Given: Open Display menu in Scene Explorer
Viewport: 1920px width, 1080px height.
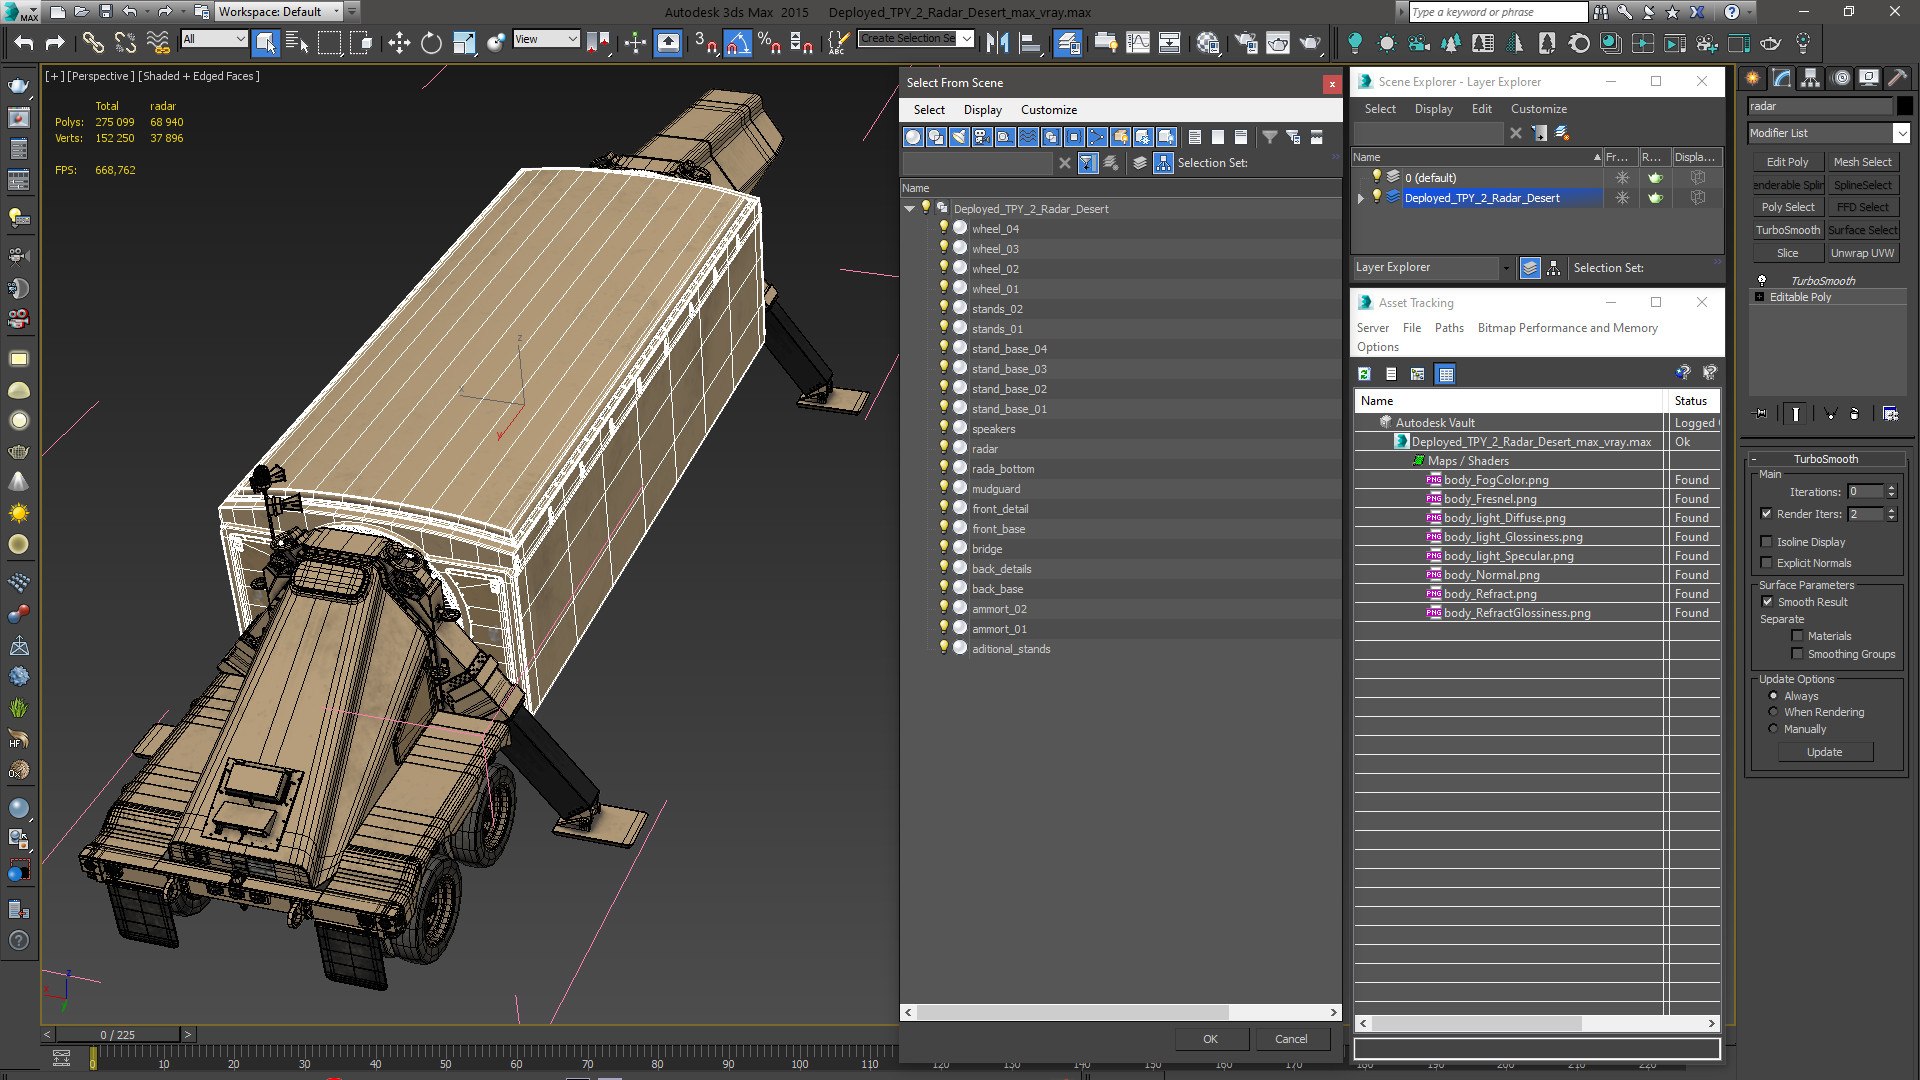Looking at the screenshot, I should coord(1433,109).
